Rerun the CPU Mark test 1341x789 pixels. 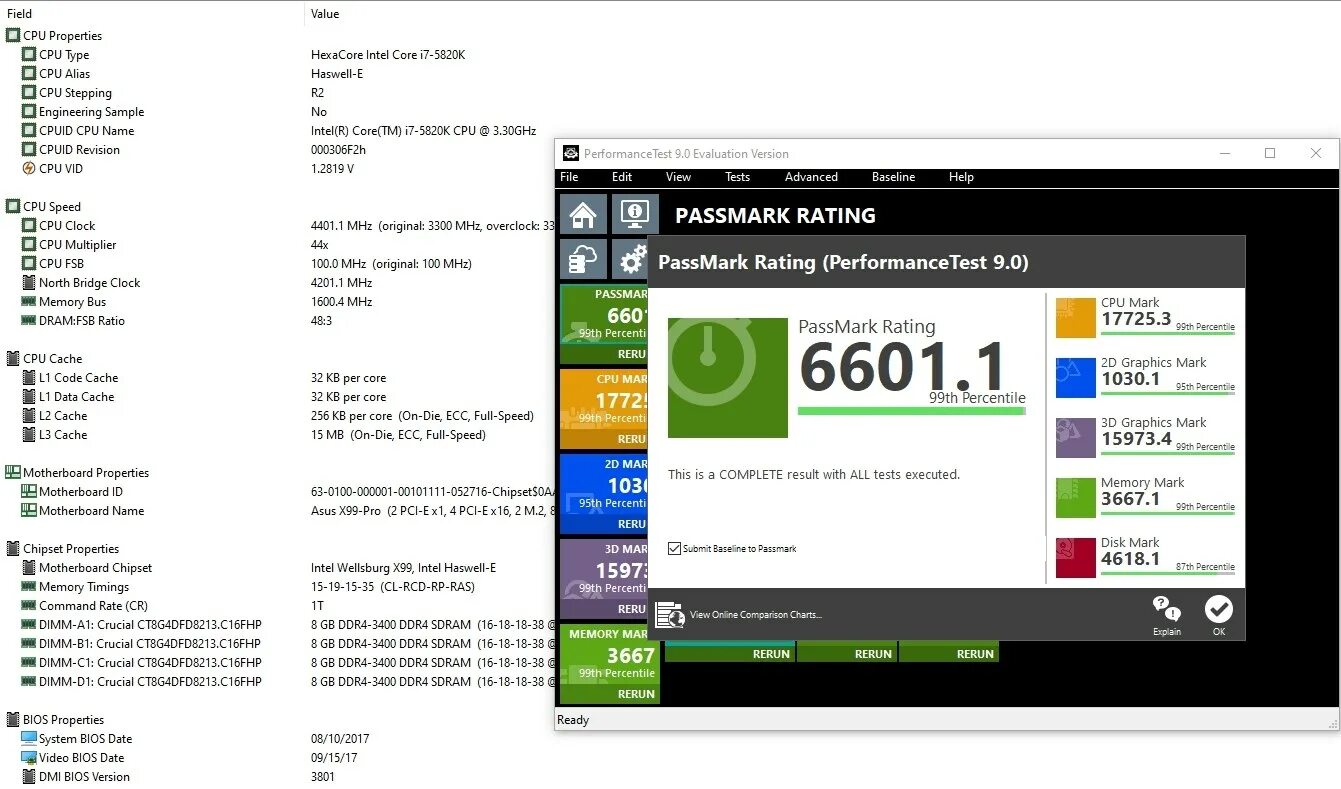(631, 439)
